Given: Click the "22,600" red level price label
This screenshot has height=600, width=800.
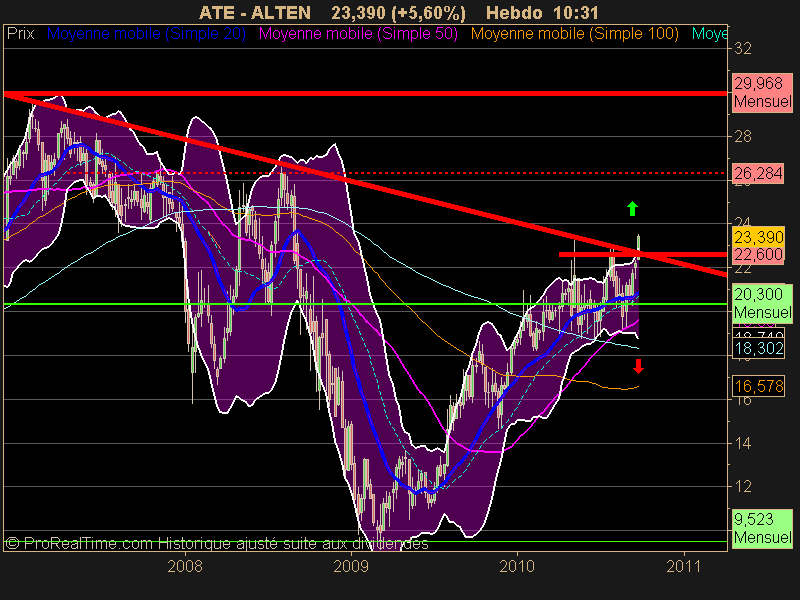Looking at the screenshot, I should point(758,255).
